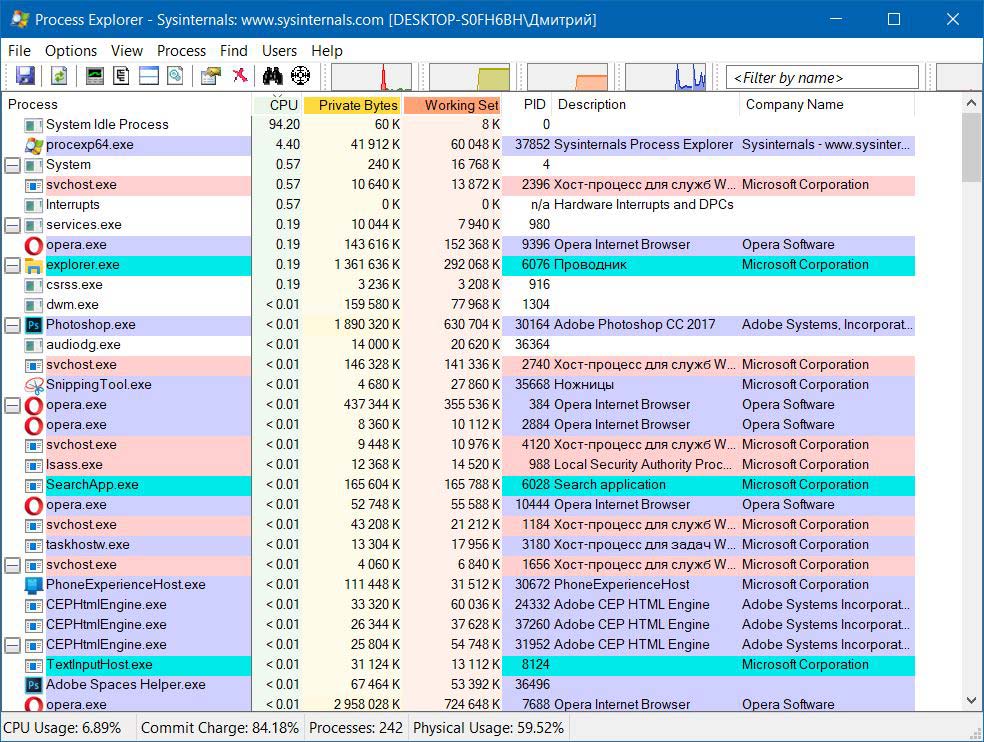This screenshot has width=984, height=742.
Task: Sort by the CPU column header
Action: (x=277, y=105)
